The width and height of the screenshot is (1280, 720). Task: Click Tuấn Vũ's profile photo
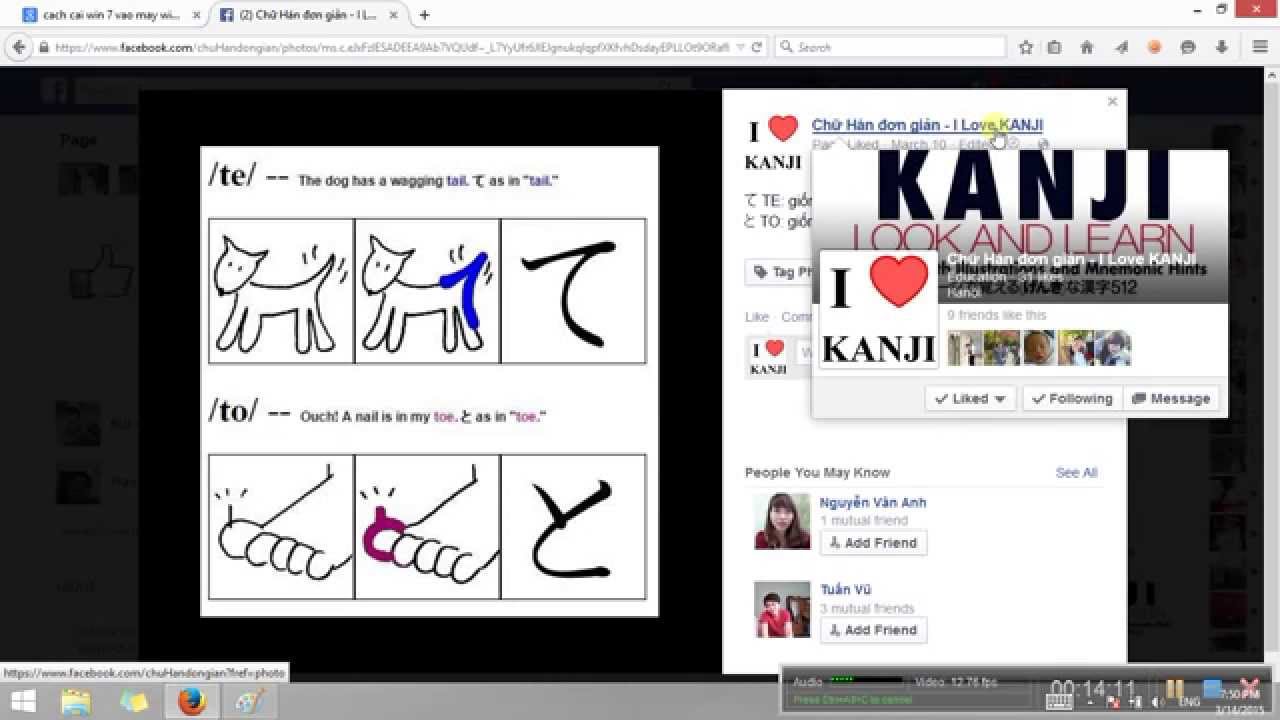782,609
